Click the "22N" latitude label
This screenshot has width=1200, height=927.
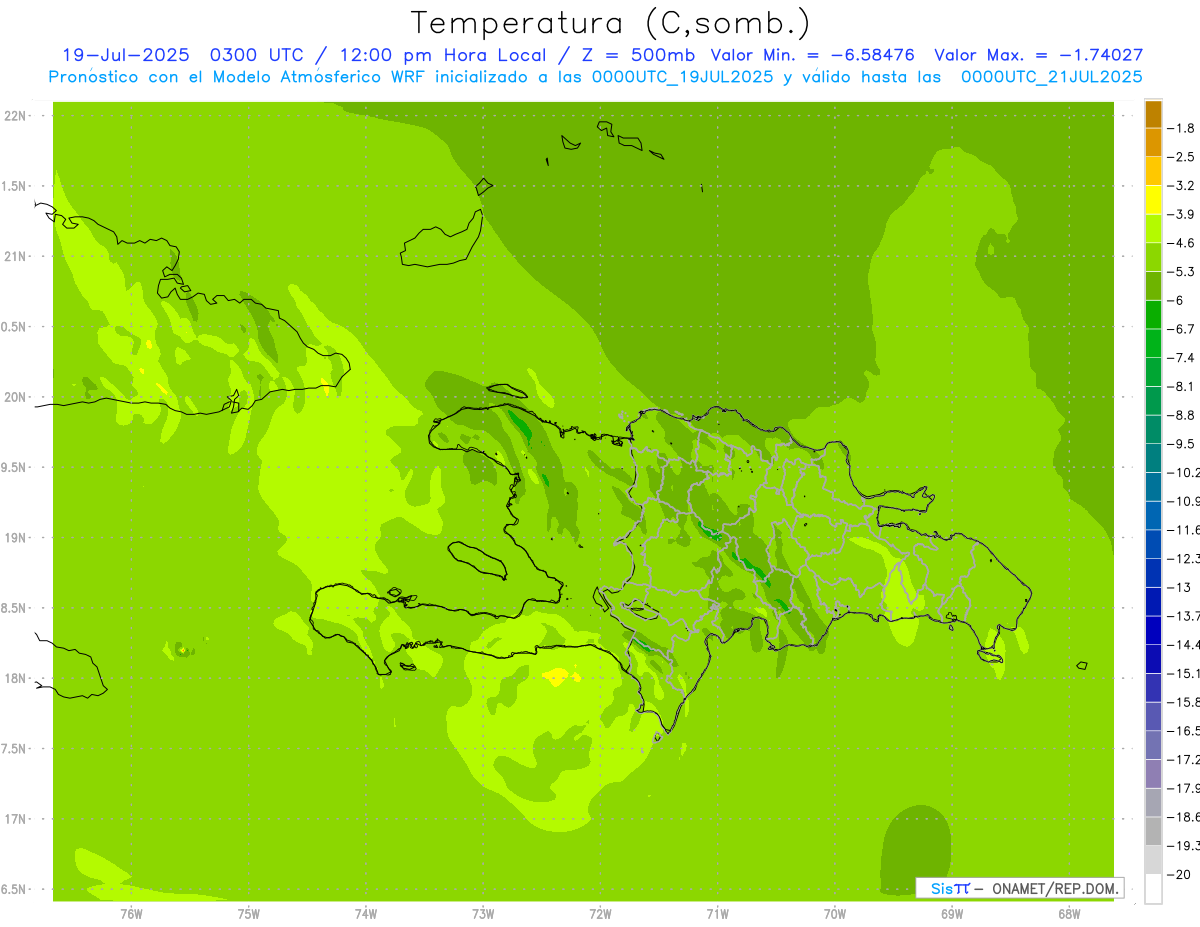click(x=16, y=116)
